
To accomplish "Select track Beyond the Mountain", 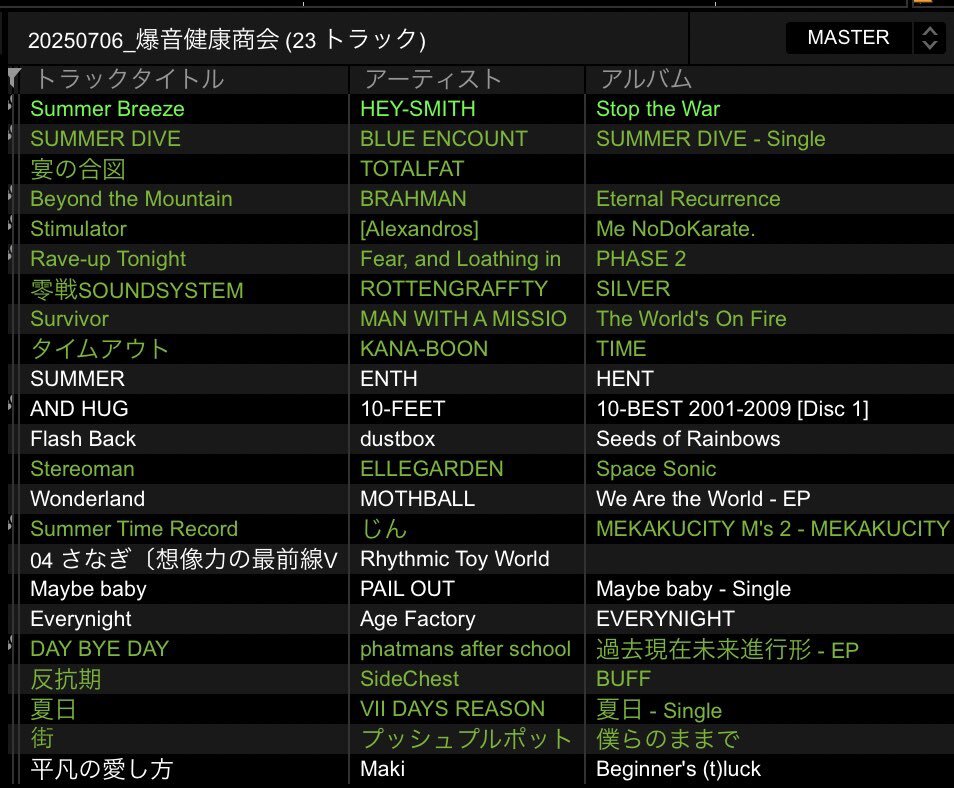I will [x=131, y=199].
